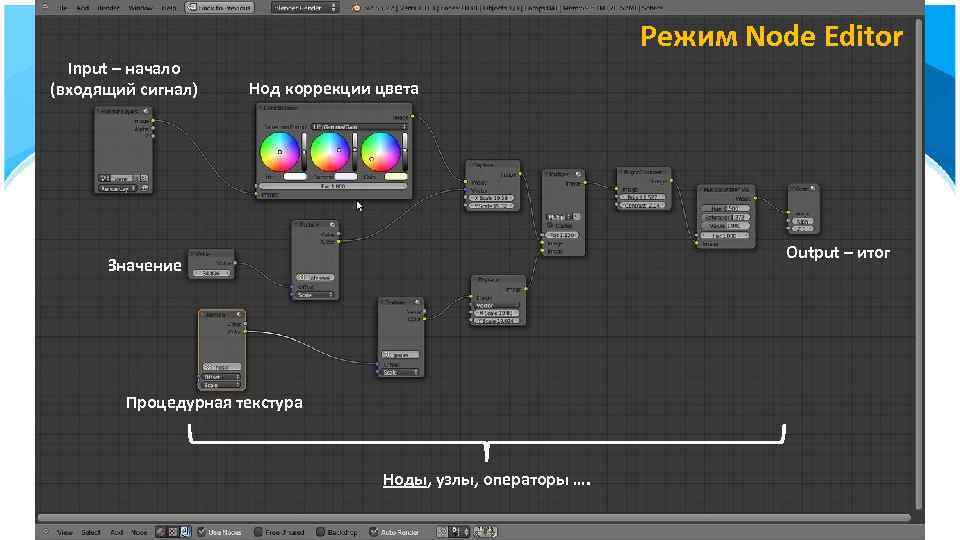Click the Contrast field on the Bright/Contrast node
This screenshot has height=540, width=960.
[x=643, y=205]
